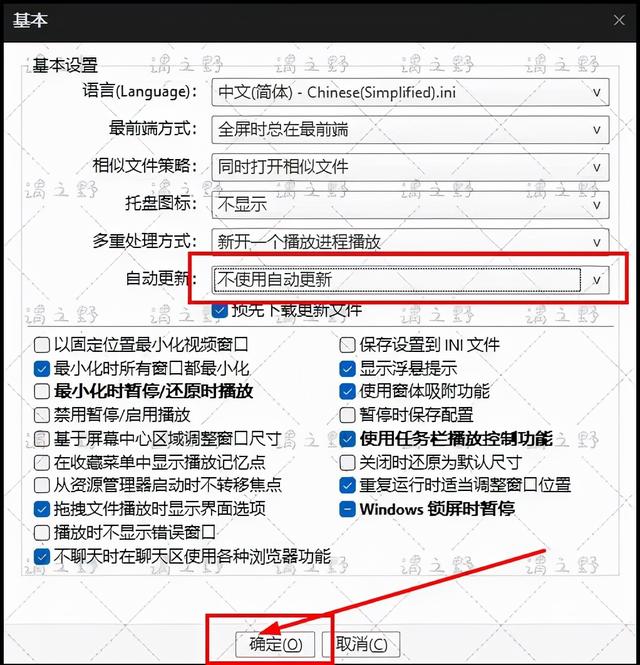The image size is (640, 665).
Task: Enable 播放时不显示错误窗口
Action: tap(42, 533)
